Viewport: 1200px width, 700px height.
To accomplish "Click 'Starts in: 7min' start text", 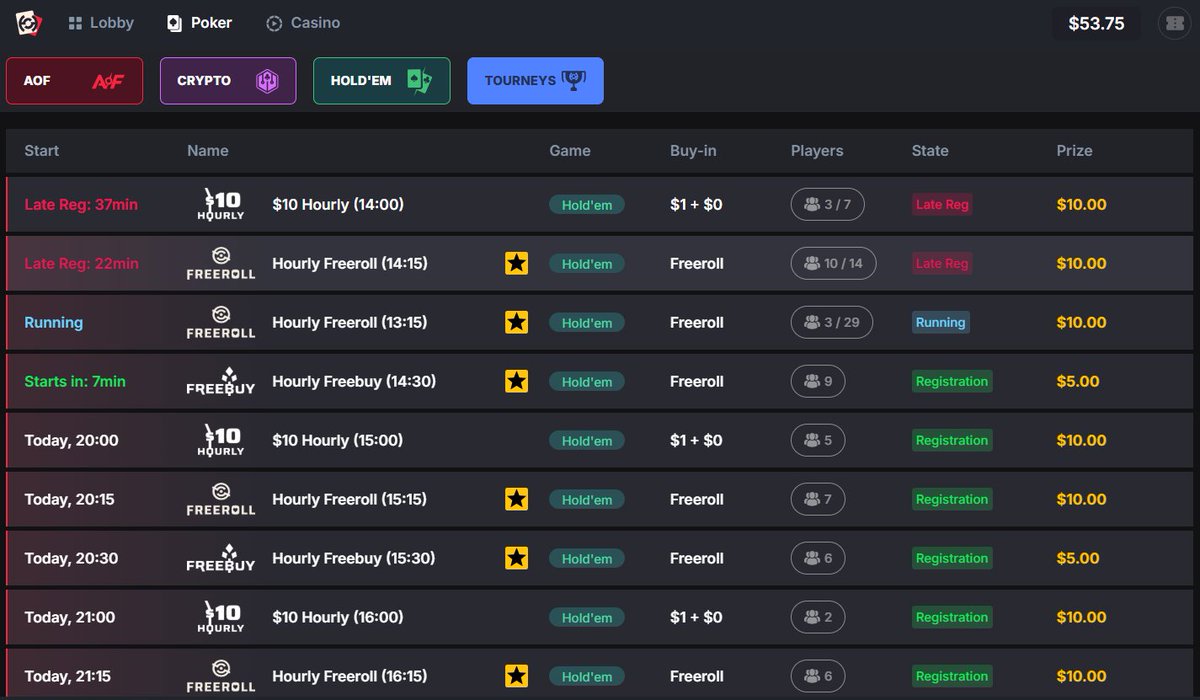I will (75, 382).
